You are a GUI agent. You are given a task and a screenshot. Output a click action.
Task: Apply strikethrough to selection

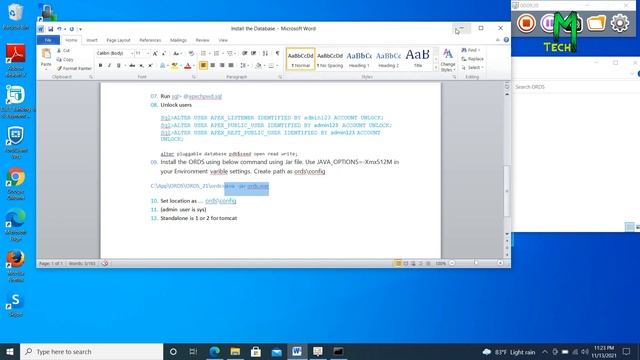[132, 65]
